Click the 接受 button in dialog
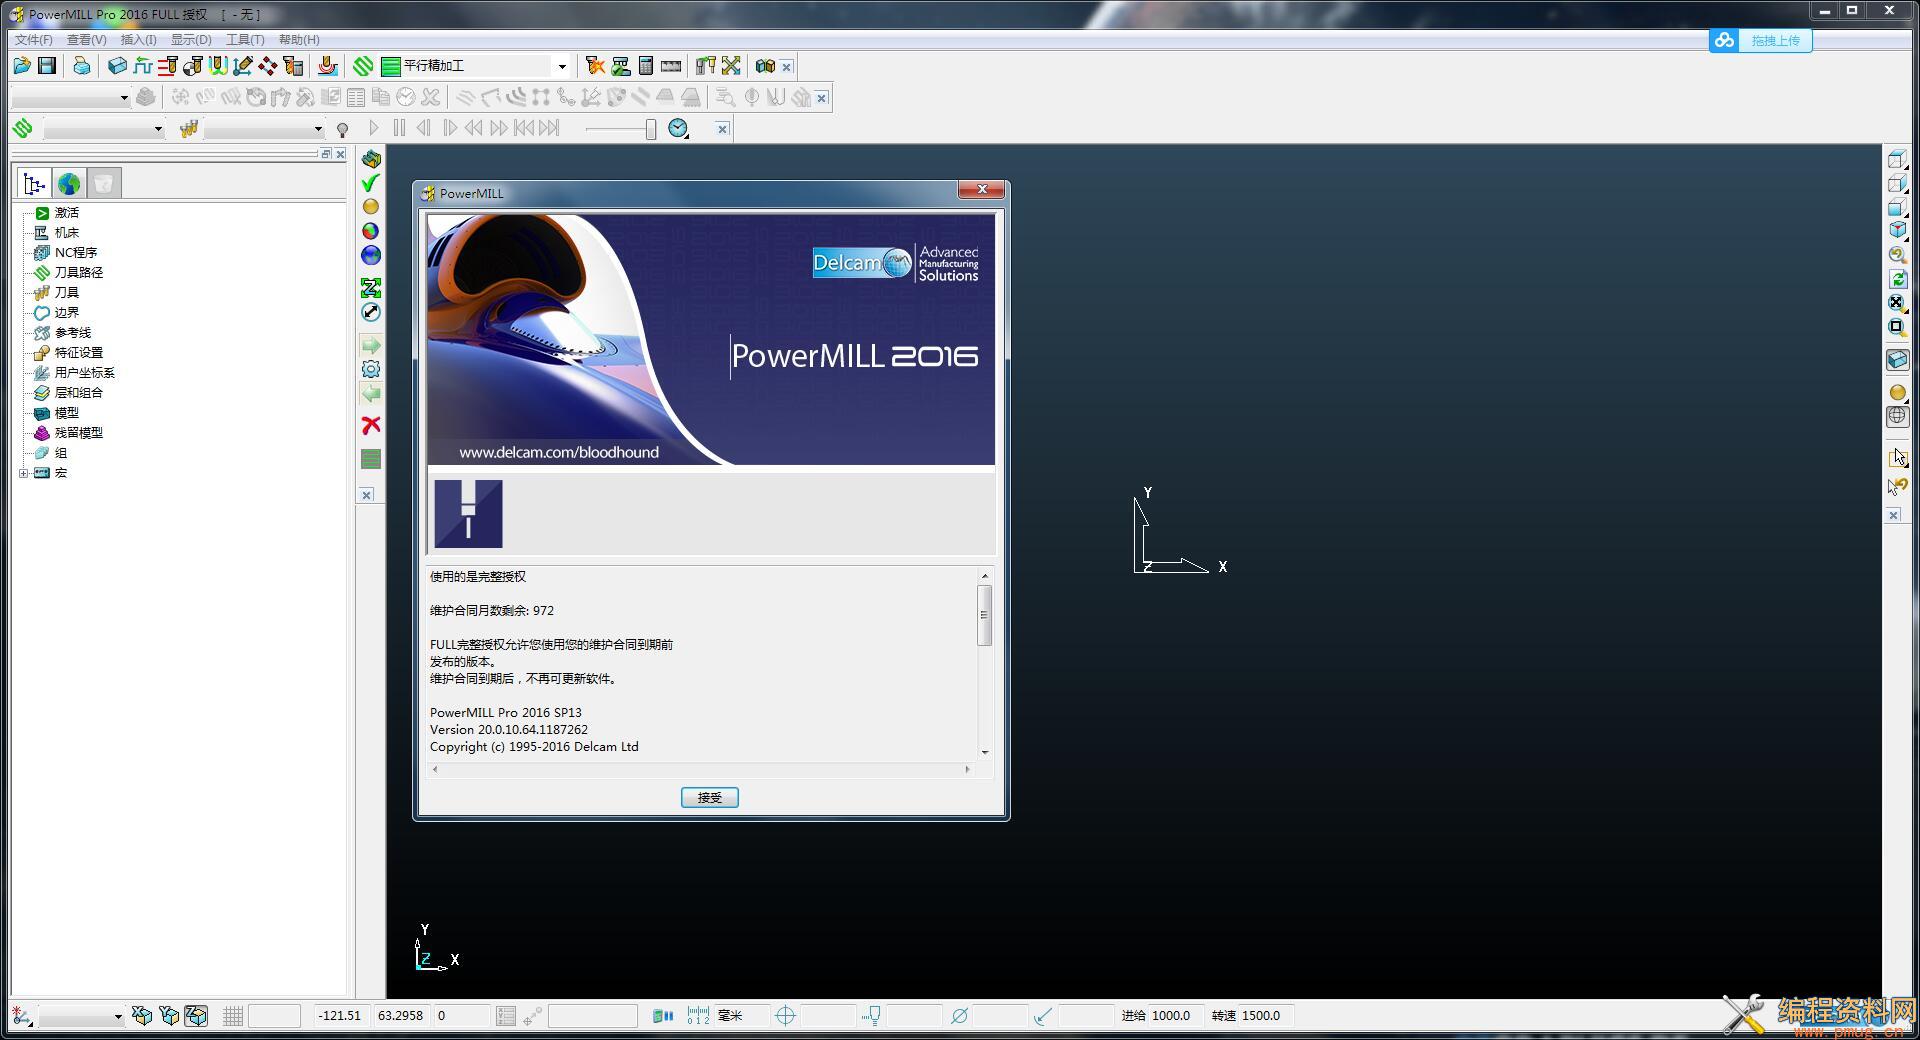 (x=710, y=797)
